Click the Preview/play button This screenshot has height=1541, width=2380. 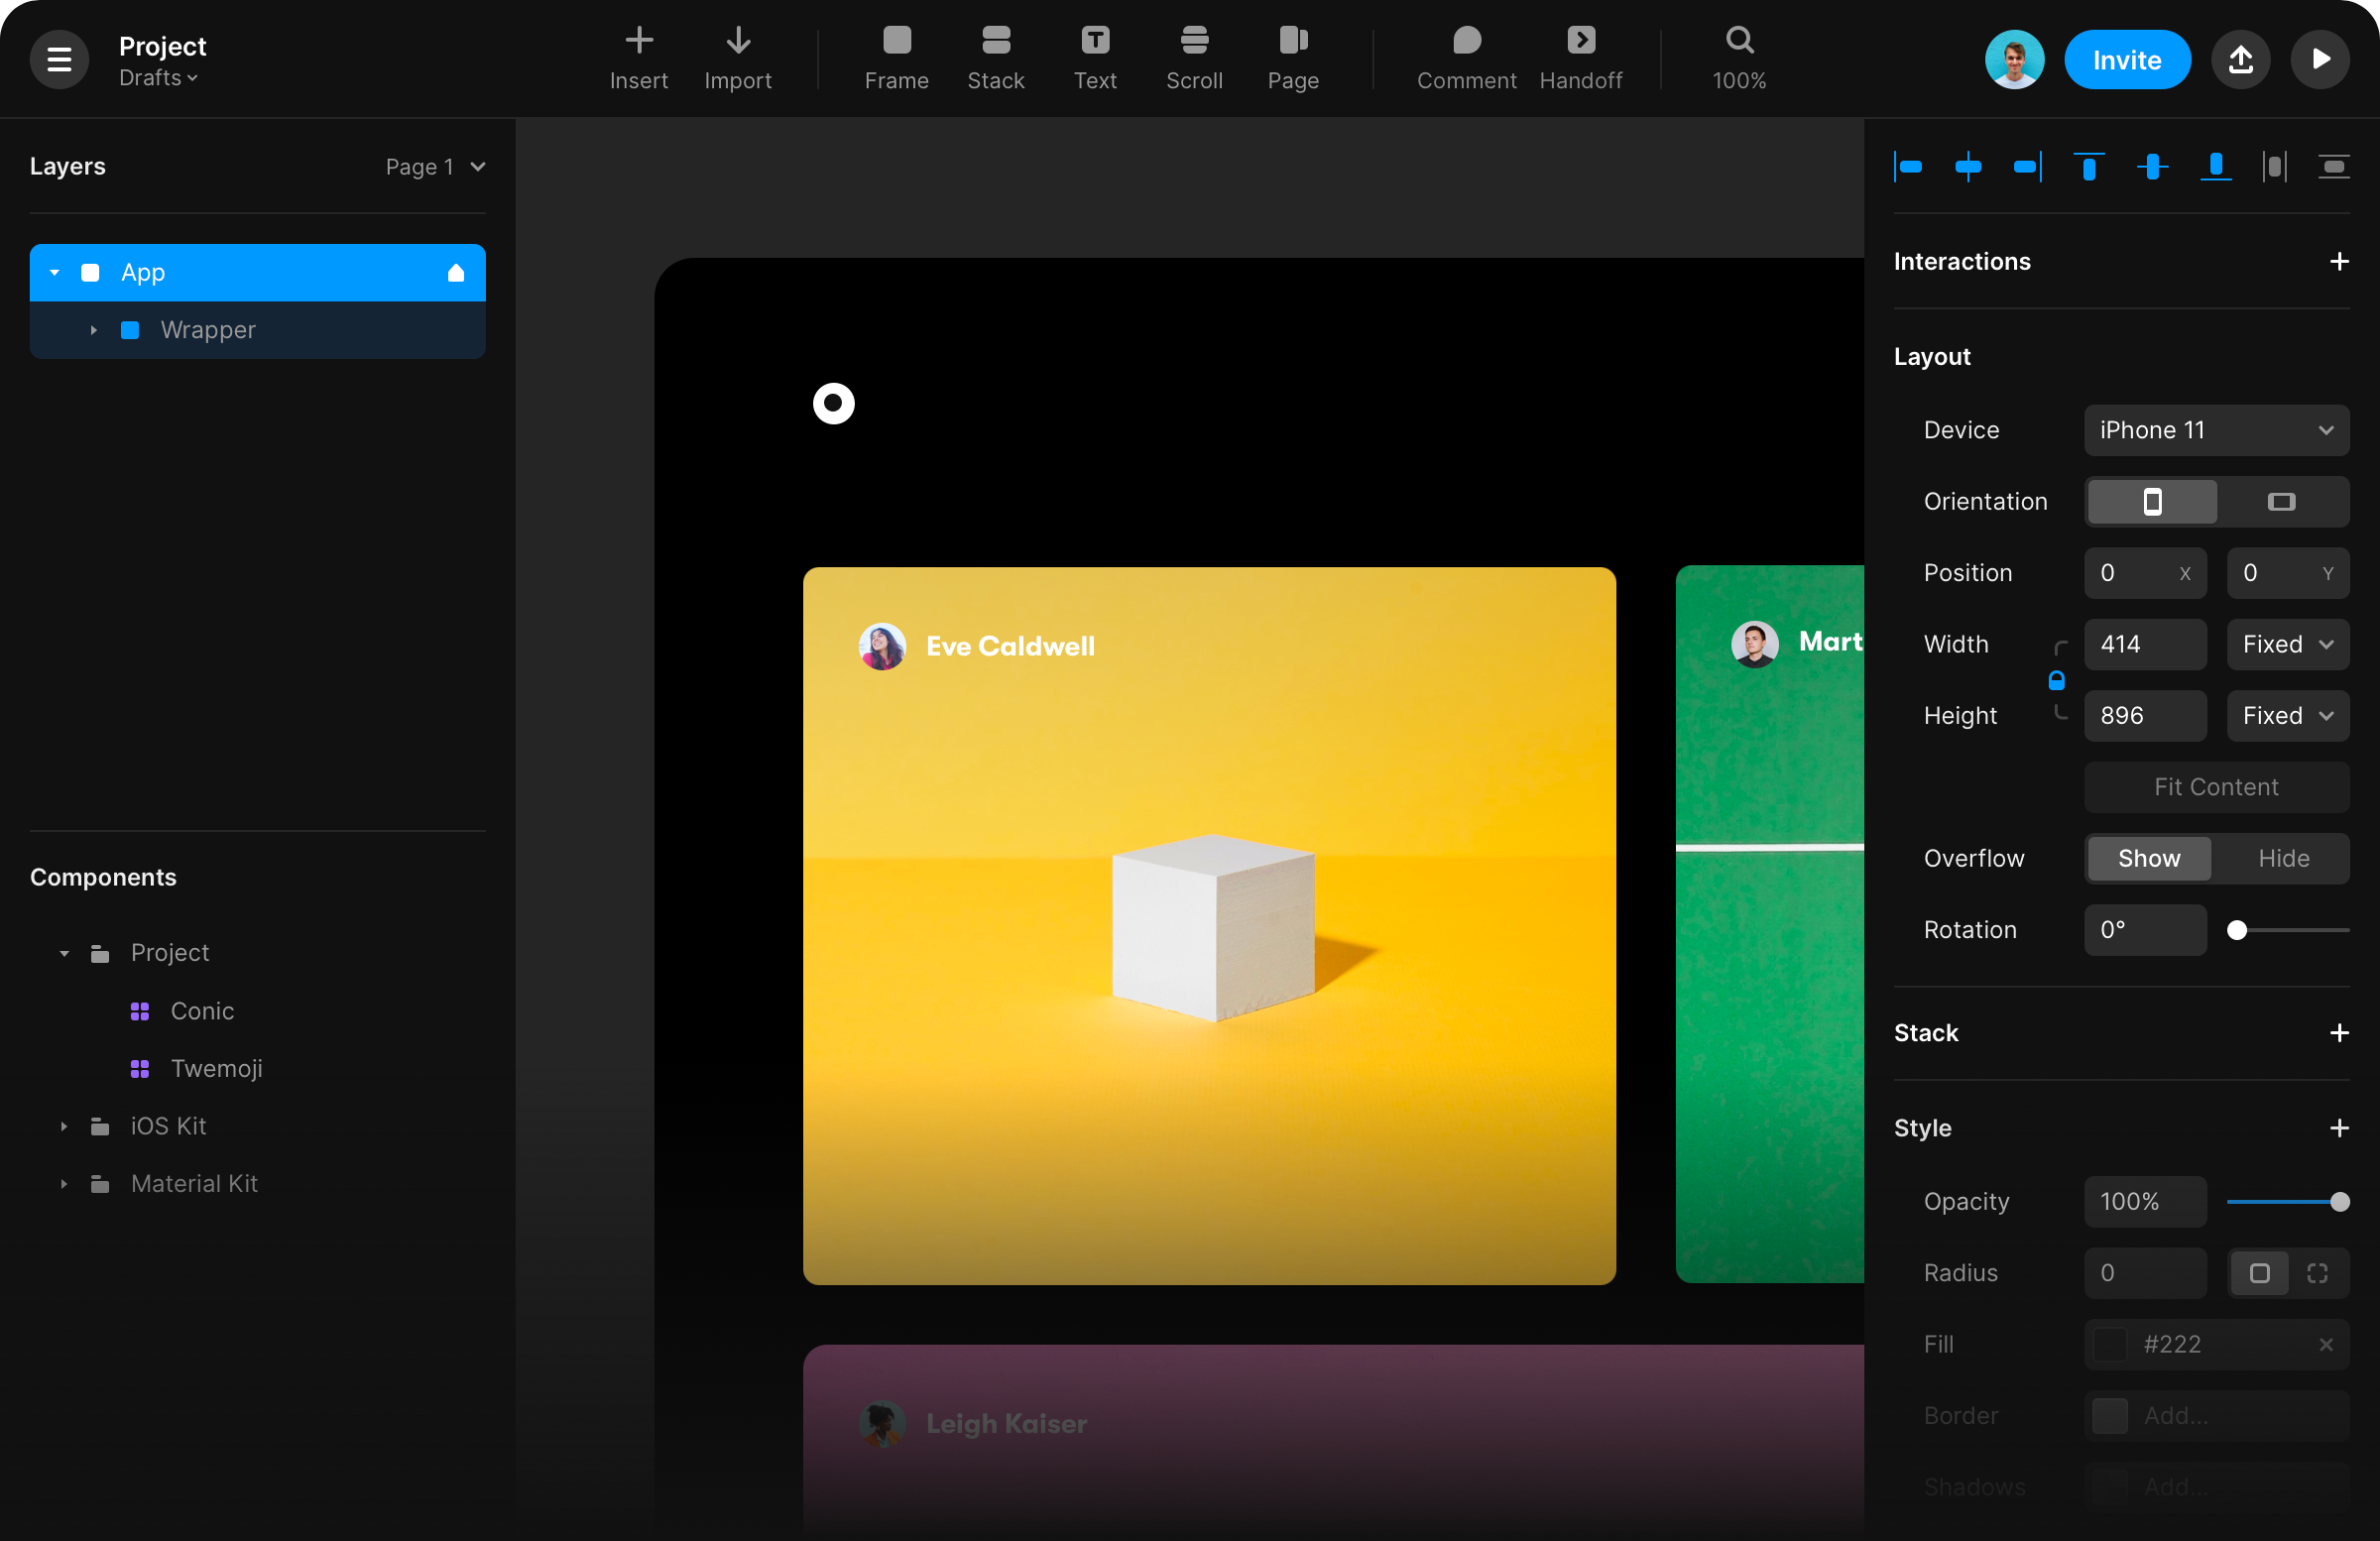coord(2321,59)
